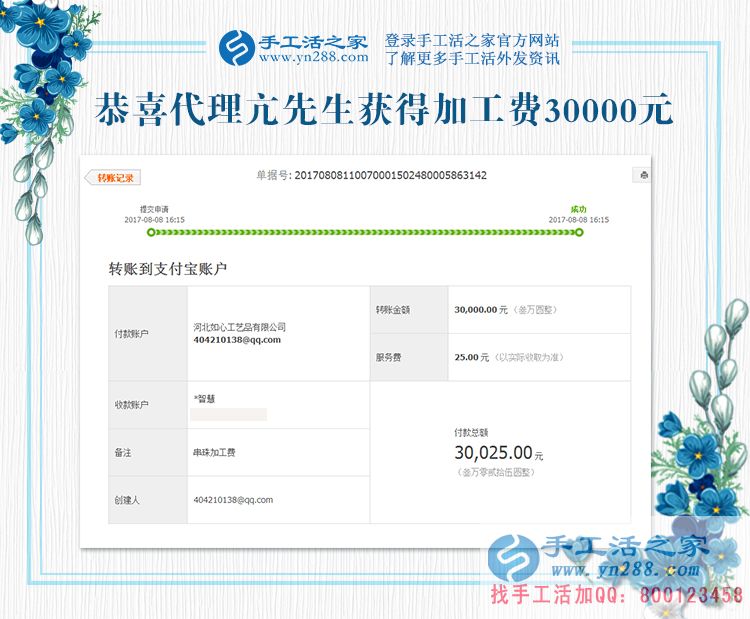
Task: Open the www.yn288.com link in header
Action: tap(314, 58)
